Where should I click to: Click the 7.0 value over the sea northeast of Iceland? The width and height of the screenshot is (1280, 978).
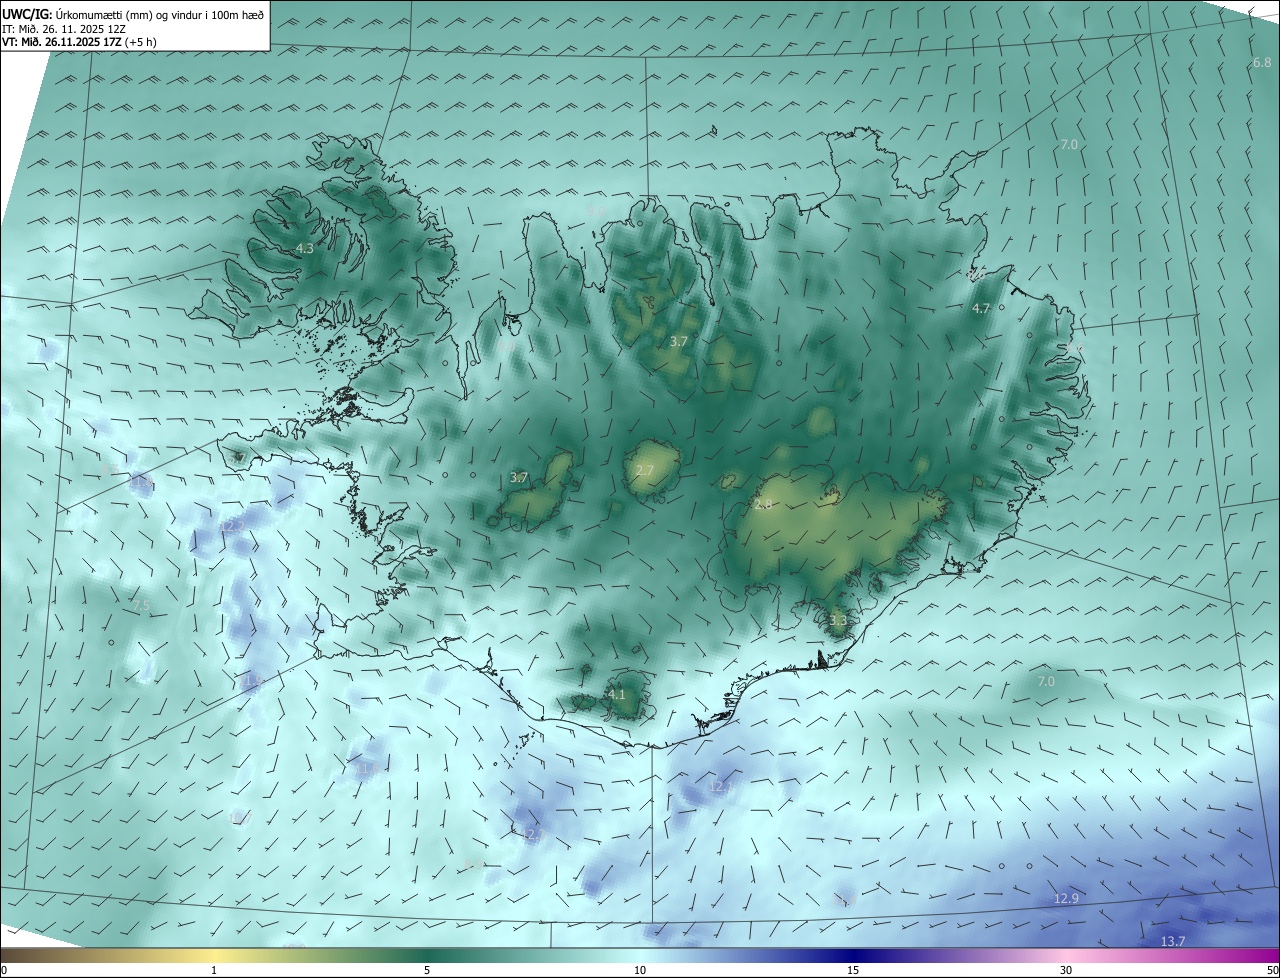click(1069, 145)
